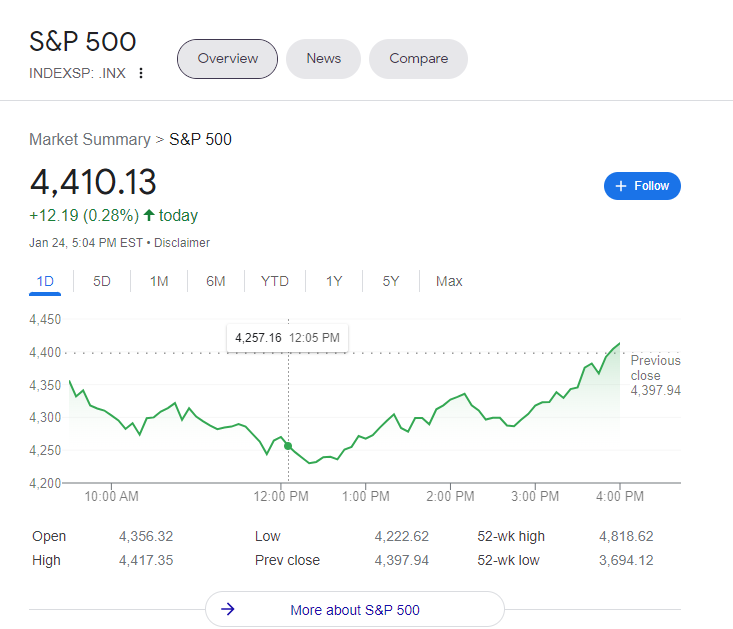The image size is (733, 629).
Task: Select the 5D time range
Action: pyautogui.click(x=101, y=281)
